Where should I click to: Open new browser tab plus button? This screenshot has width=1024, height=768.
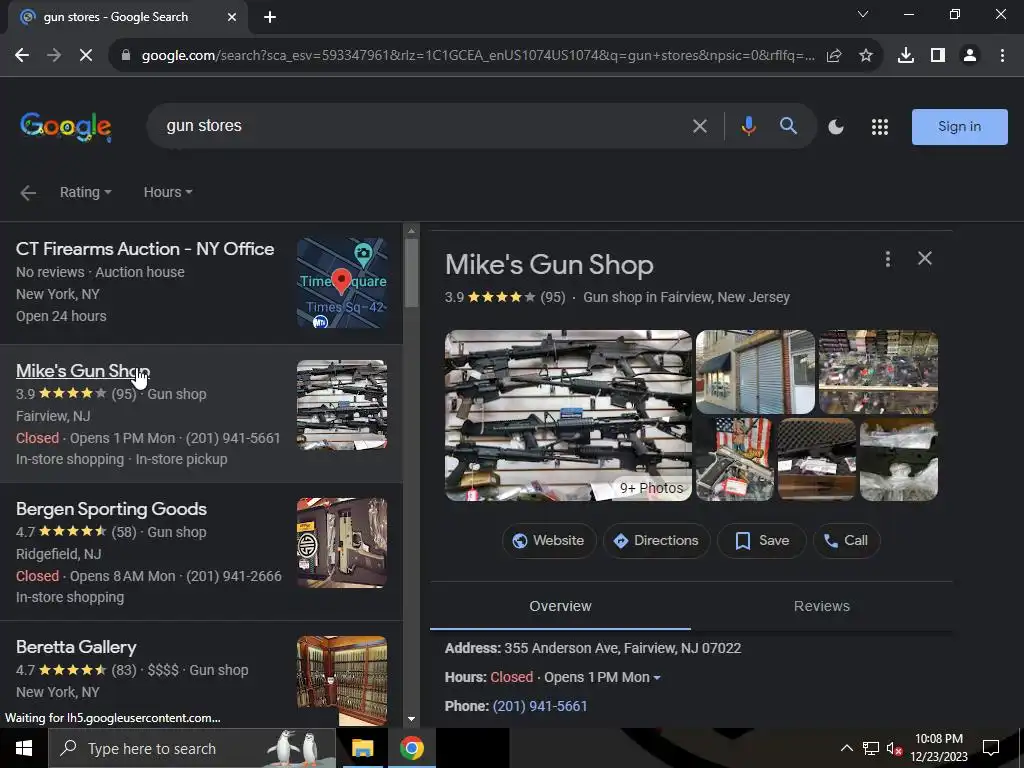pyautogui.click(x=270, y=17)
